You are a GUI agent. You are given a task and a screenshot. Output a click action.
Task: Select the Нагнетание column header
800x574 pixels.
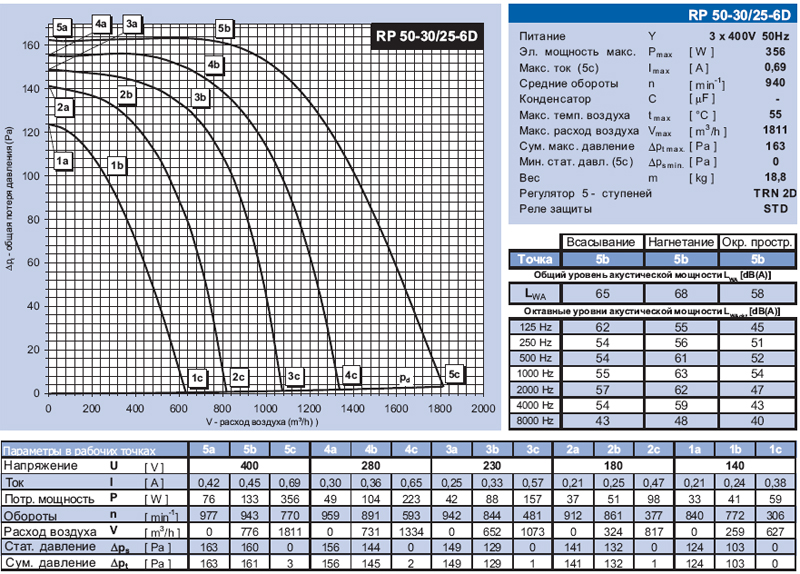click(x=679, y=241)
